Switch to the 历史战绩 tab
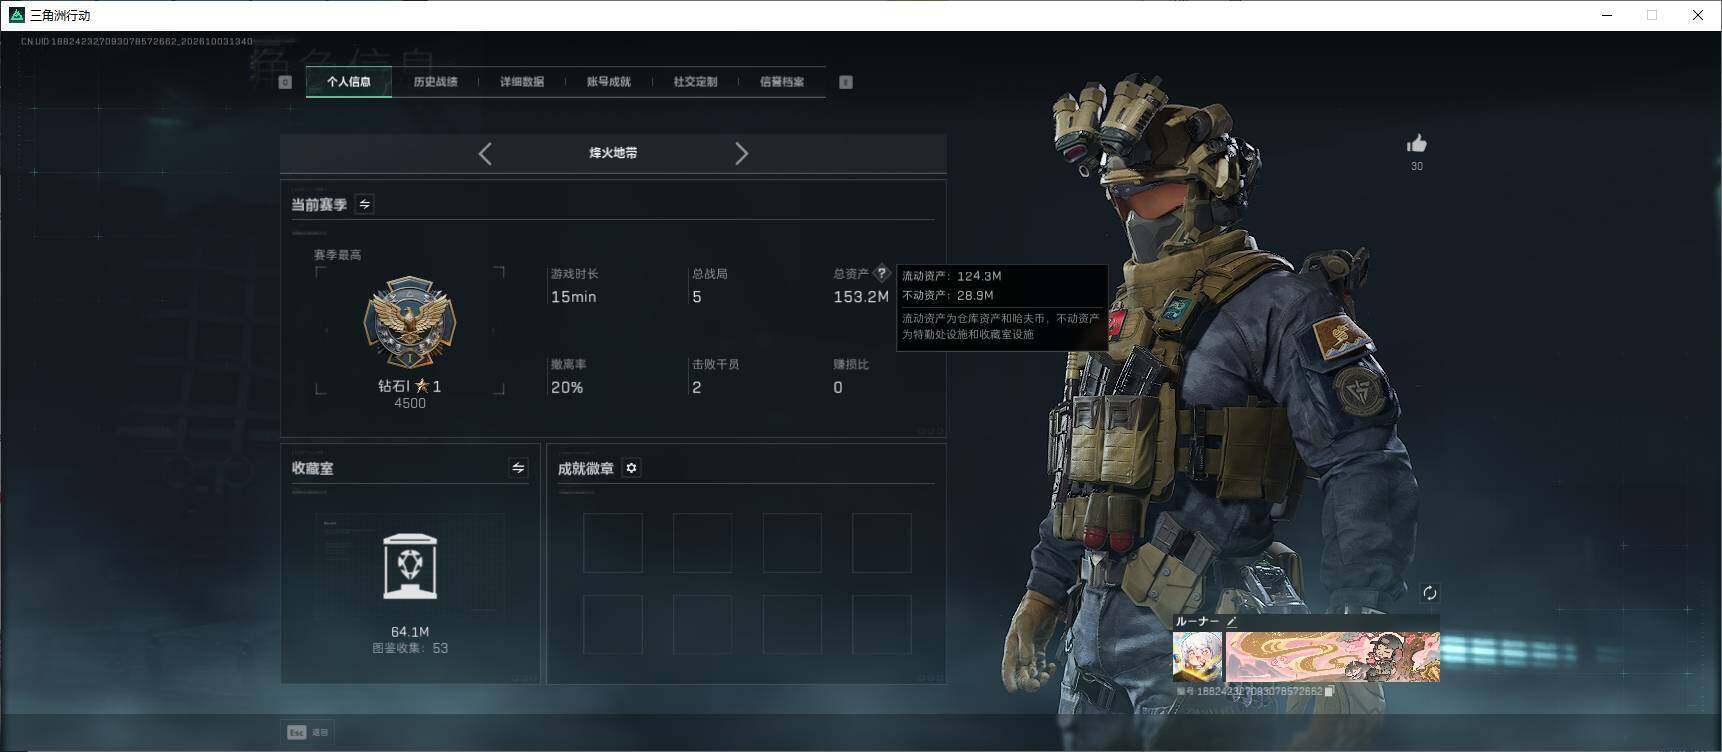Viewport: 1722px width, 752px height. (x=435, y=82)
